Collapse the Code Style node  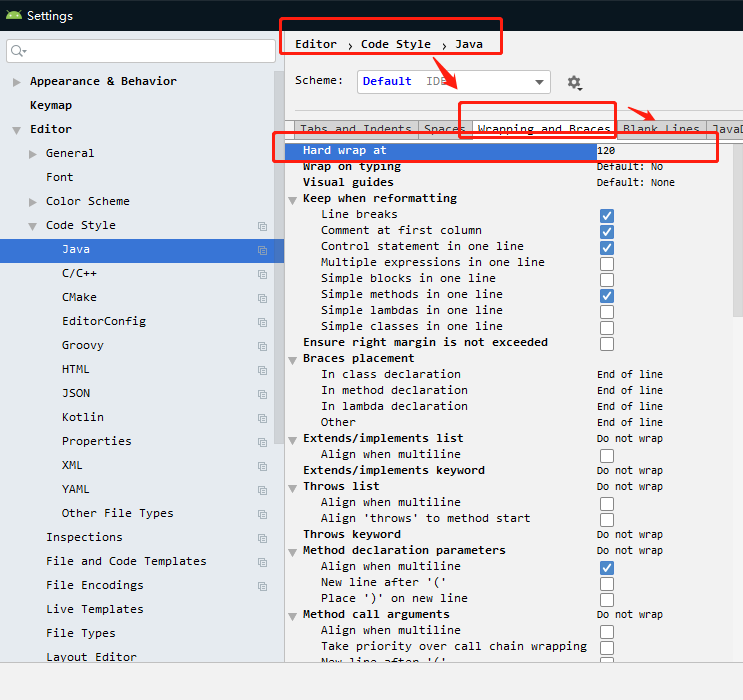pyautogui.click(x=33, y=227)
